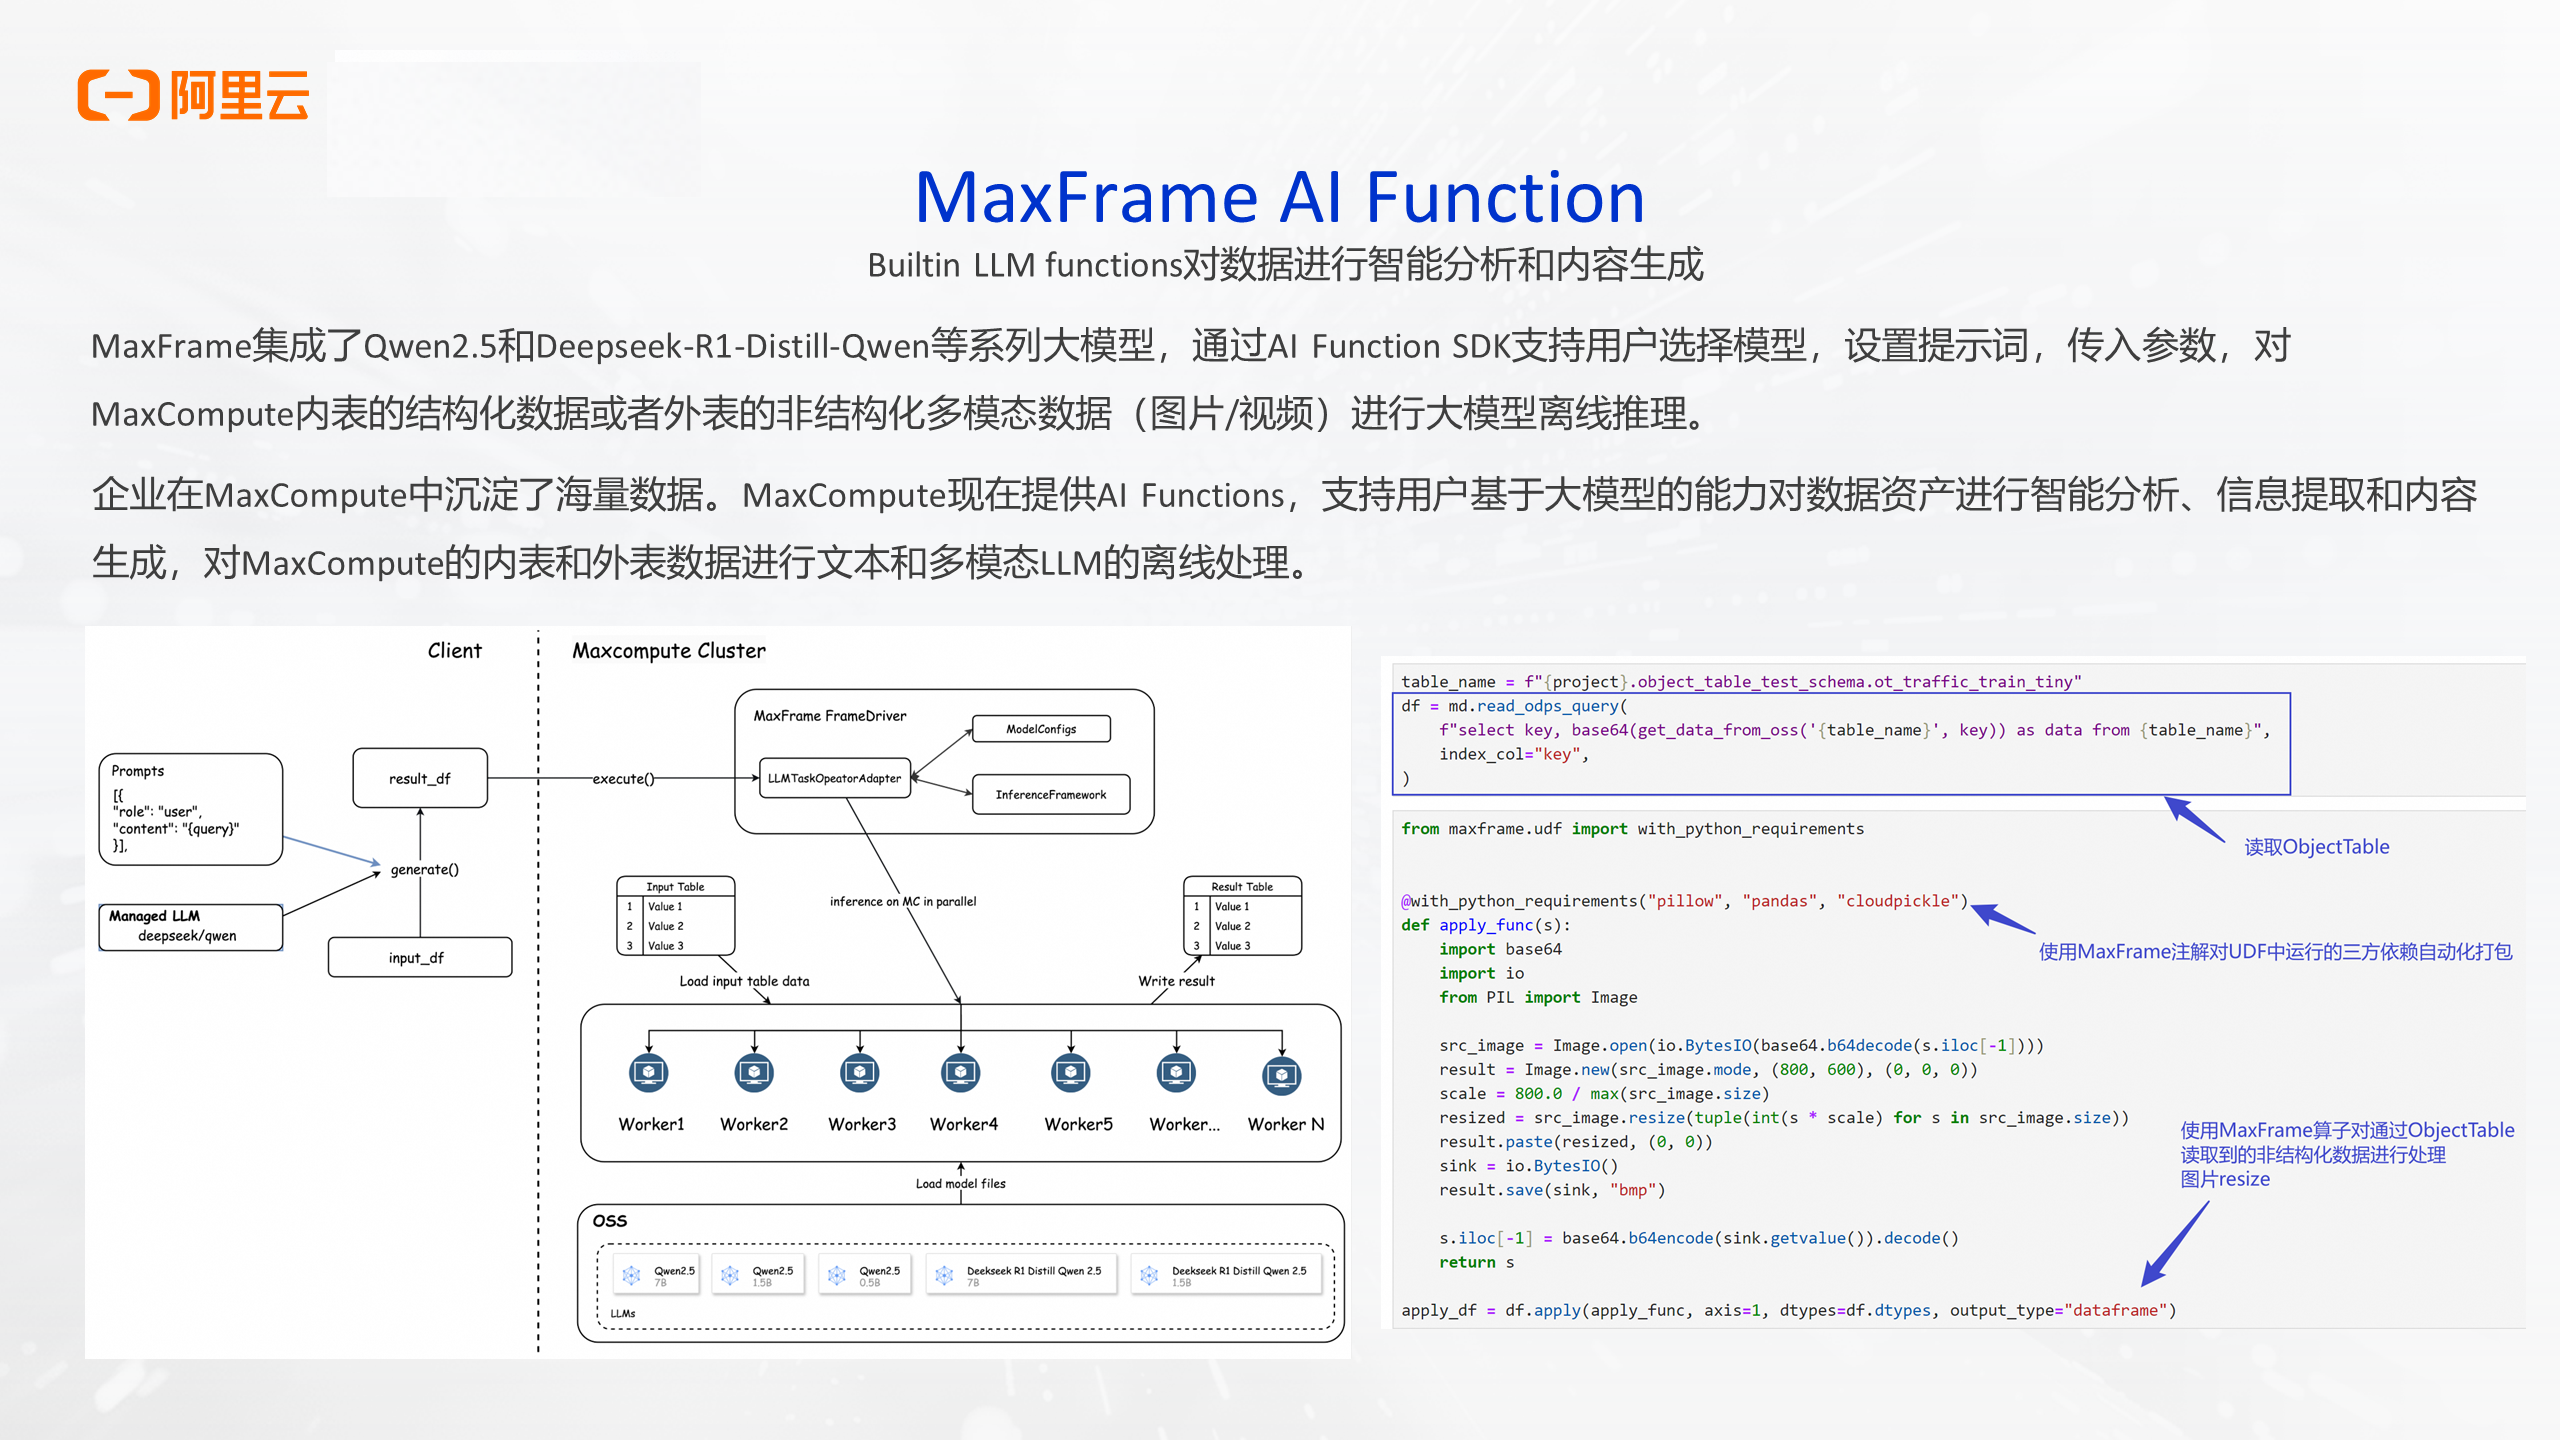The image size is (2560, 1440).
Task: Click the MaxFrame AI Function title
Action: pyautogui.click(x=1279, y=197)
